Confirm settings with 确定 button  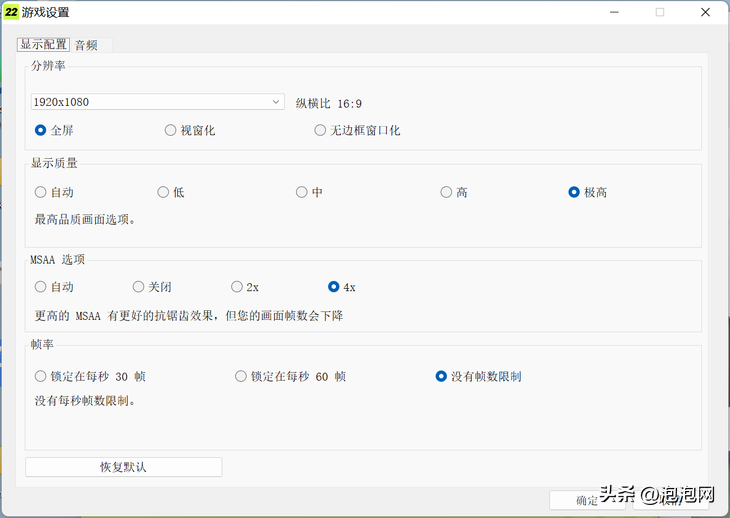[x=587, y=500]
